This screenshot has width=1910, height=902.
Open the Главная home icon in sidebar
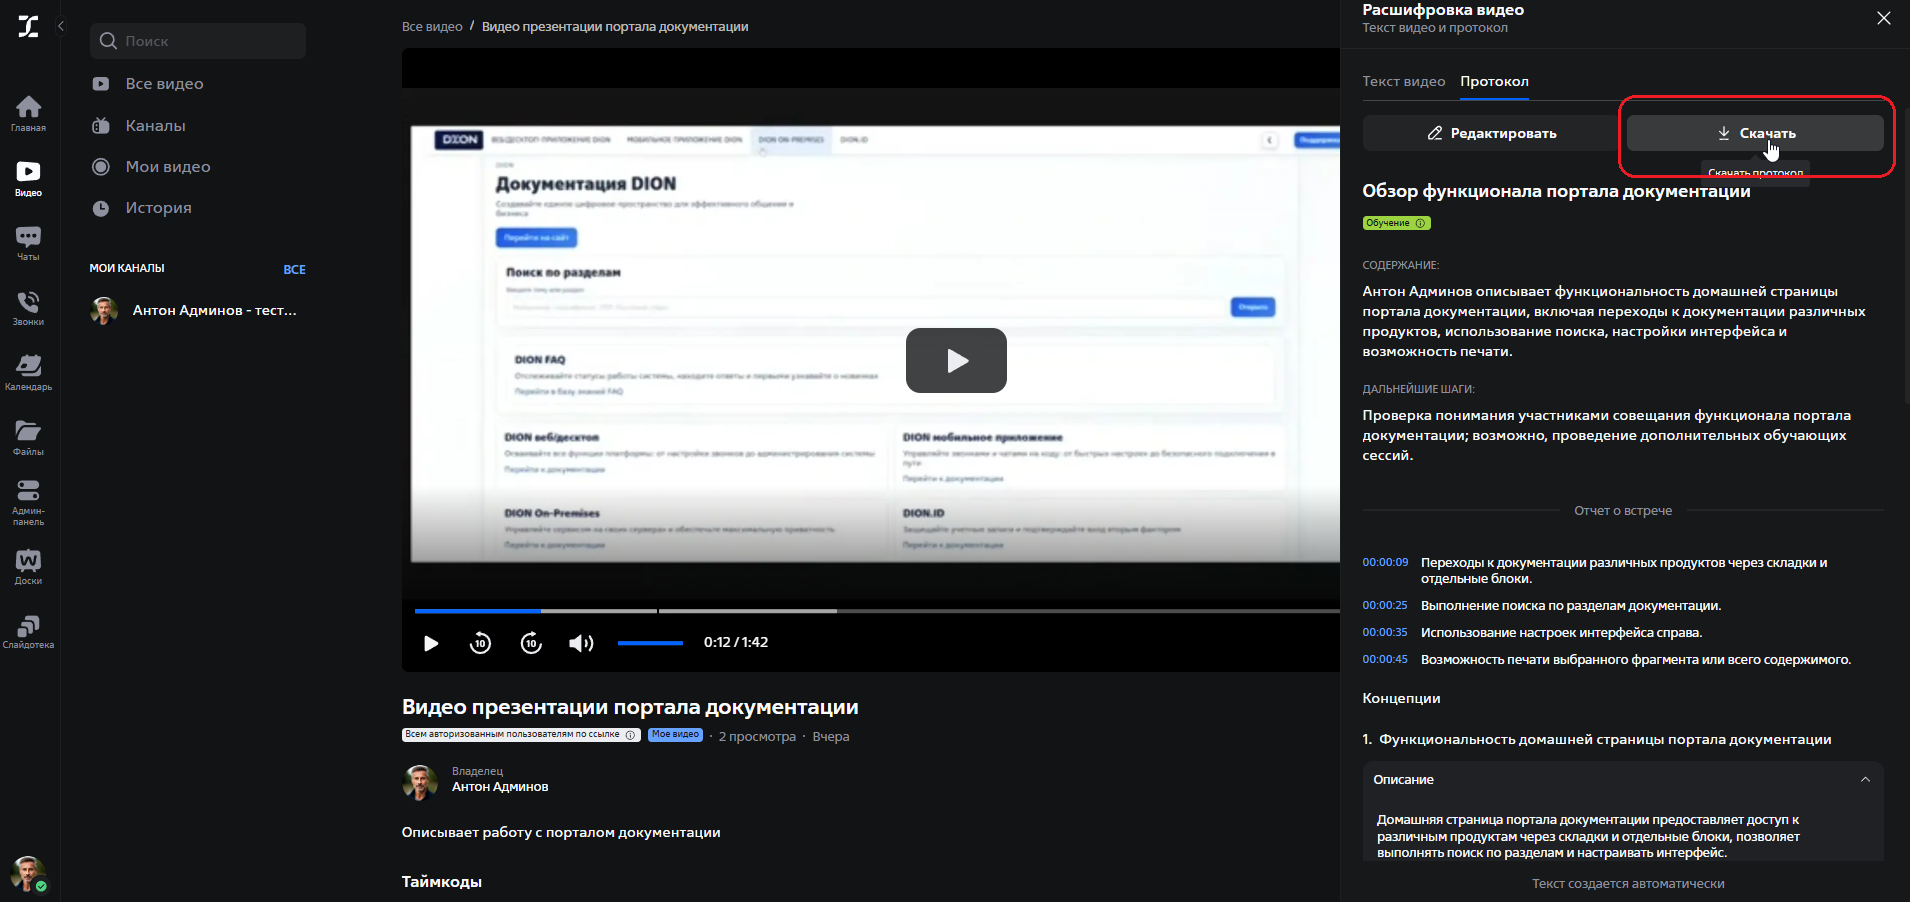28,110
